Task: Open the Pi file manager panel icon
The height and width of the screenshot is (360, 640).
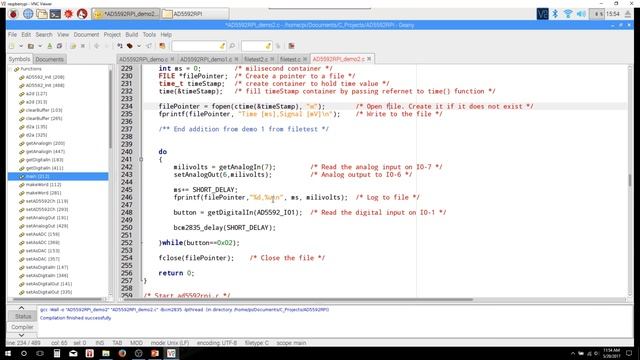Action: pos(42,14)
